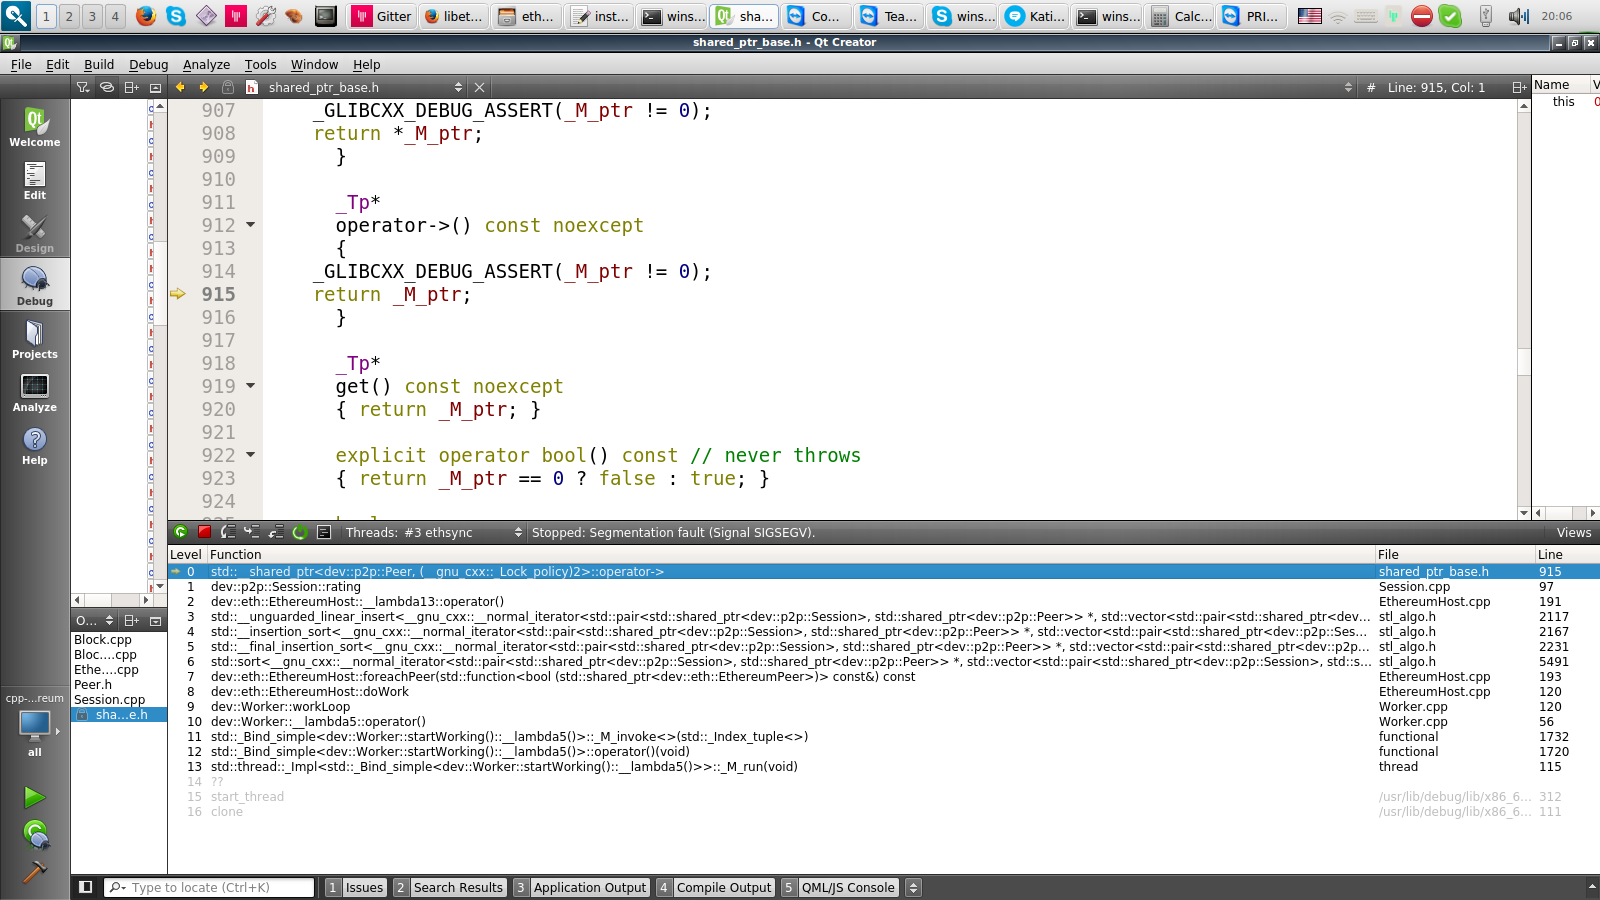The width and height of the screenshot is (1600, 900).
Task: Collapse the code fold at line 922
Action: point(251,455)
